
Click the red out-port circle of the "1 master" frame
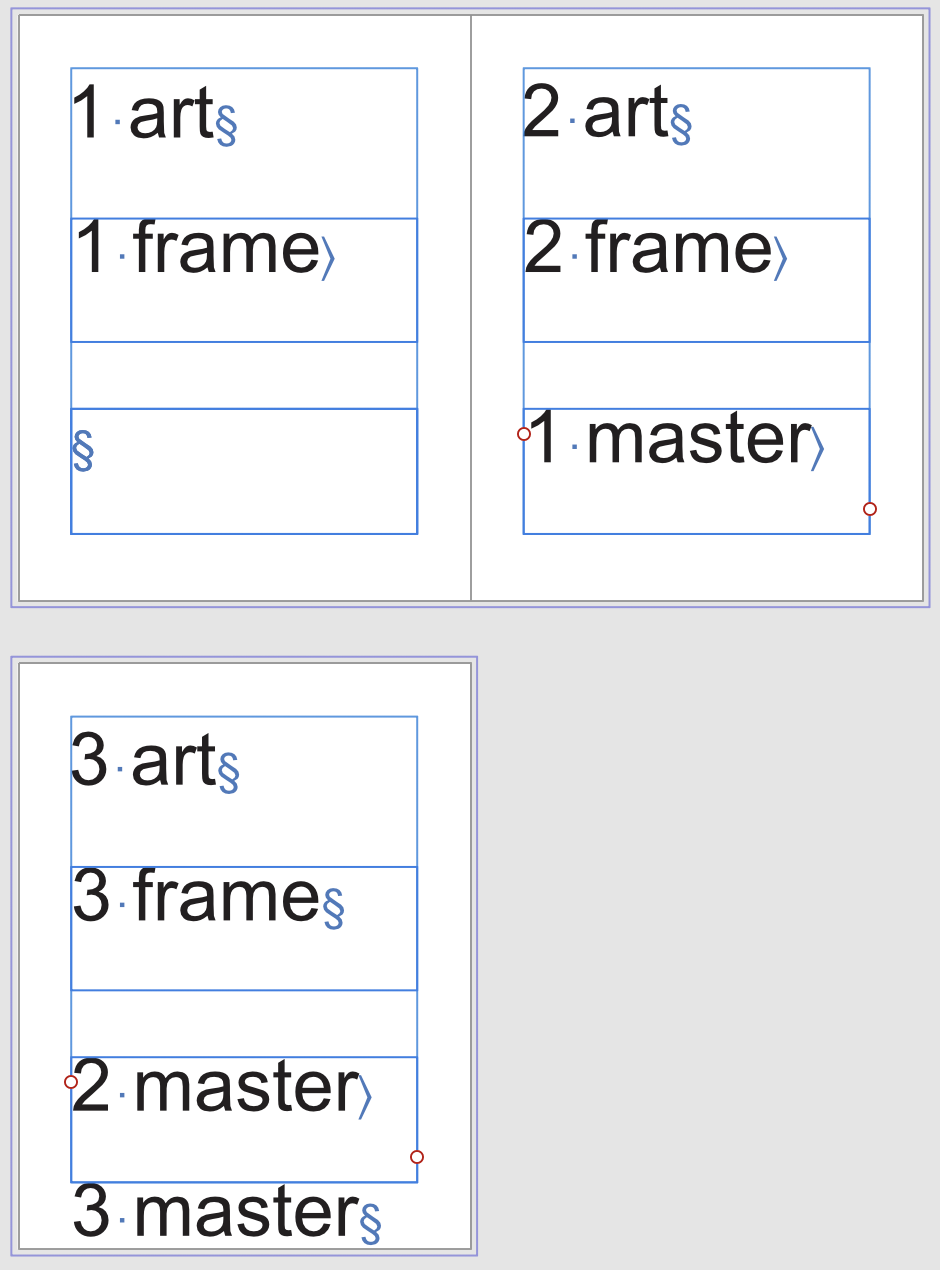coord(870,509)
